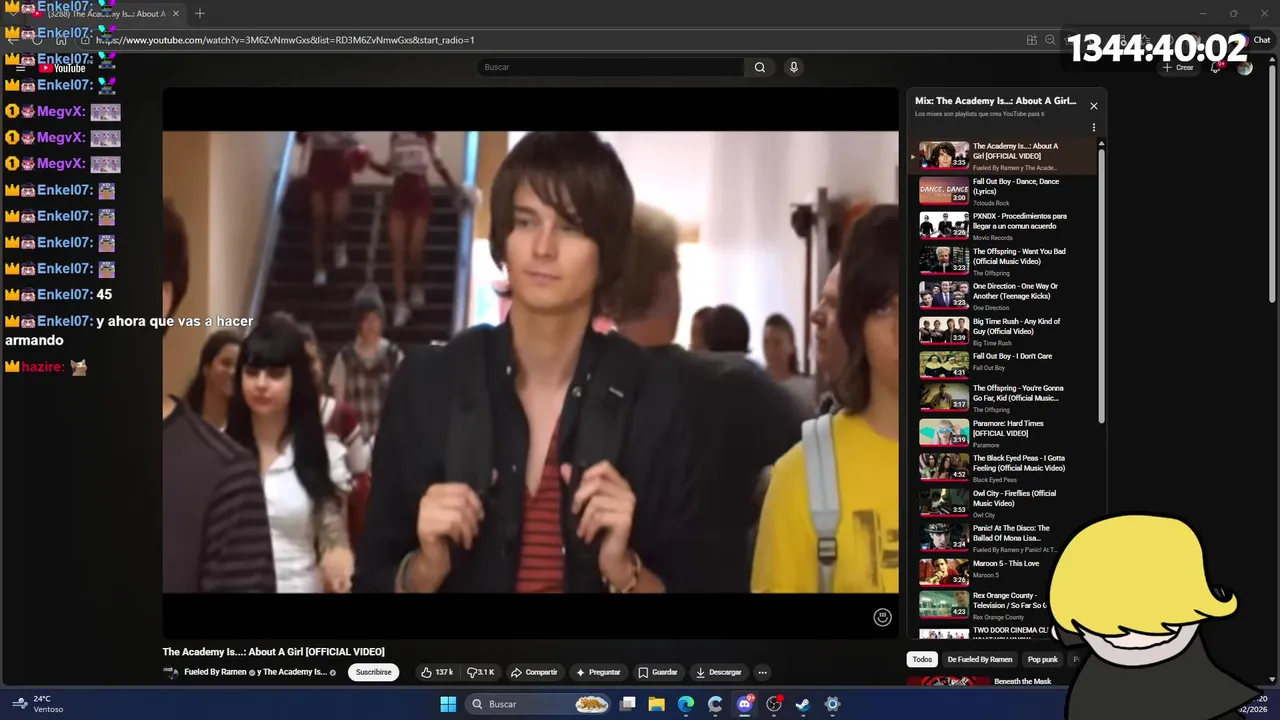The height and width of the screenshot is (720, 1280).
Task: Close the Mix playlist panel
Action: click(x=1093, y=106)
